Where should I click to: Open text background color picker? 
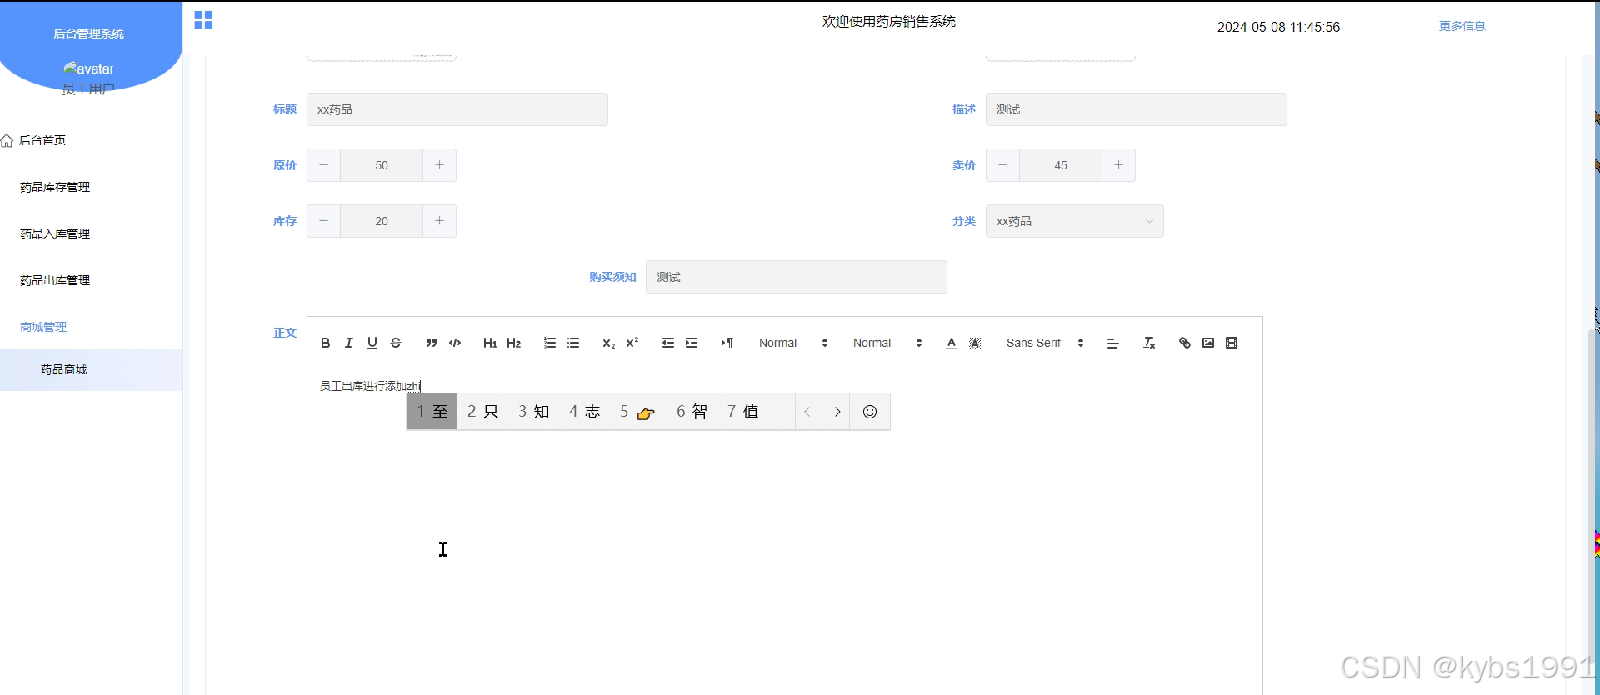pyautogui.click(x=975, y=343)
